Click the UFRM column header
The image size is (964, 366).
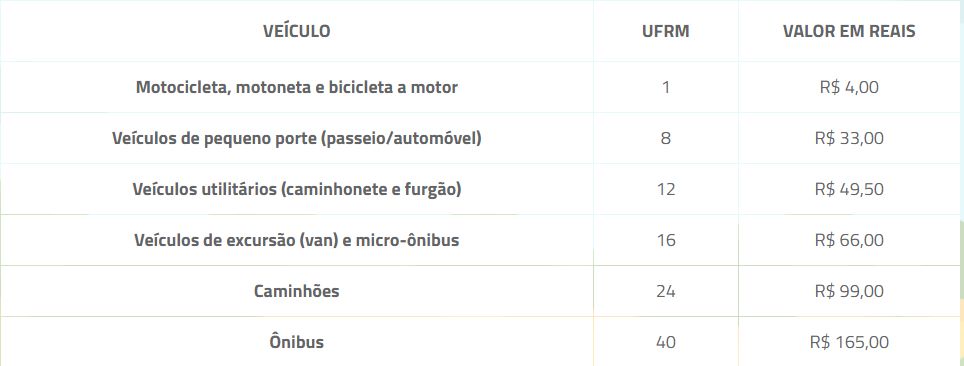click(666, 31)
